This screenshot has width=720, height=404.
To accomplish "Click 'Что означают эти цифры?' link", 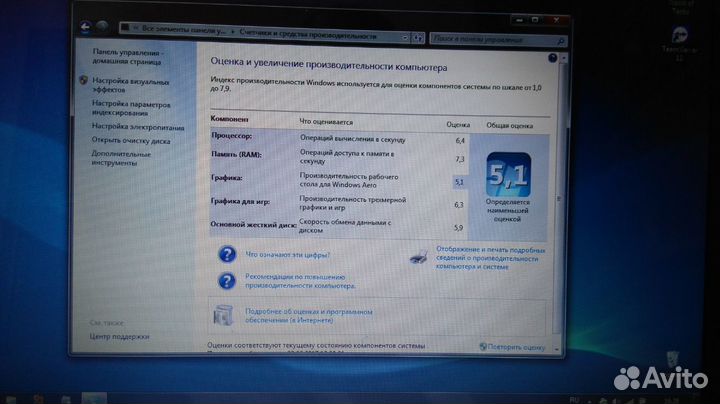I will (x=287, y=254).
